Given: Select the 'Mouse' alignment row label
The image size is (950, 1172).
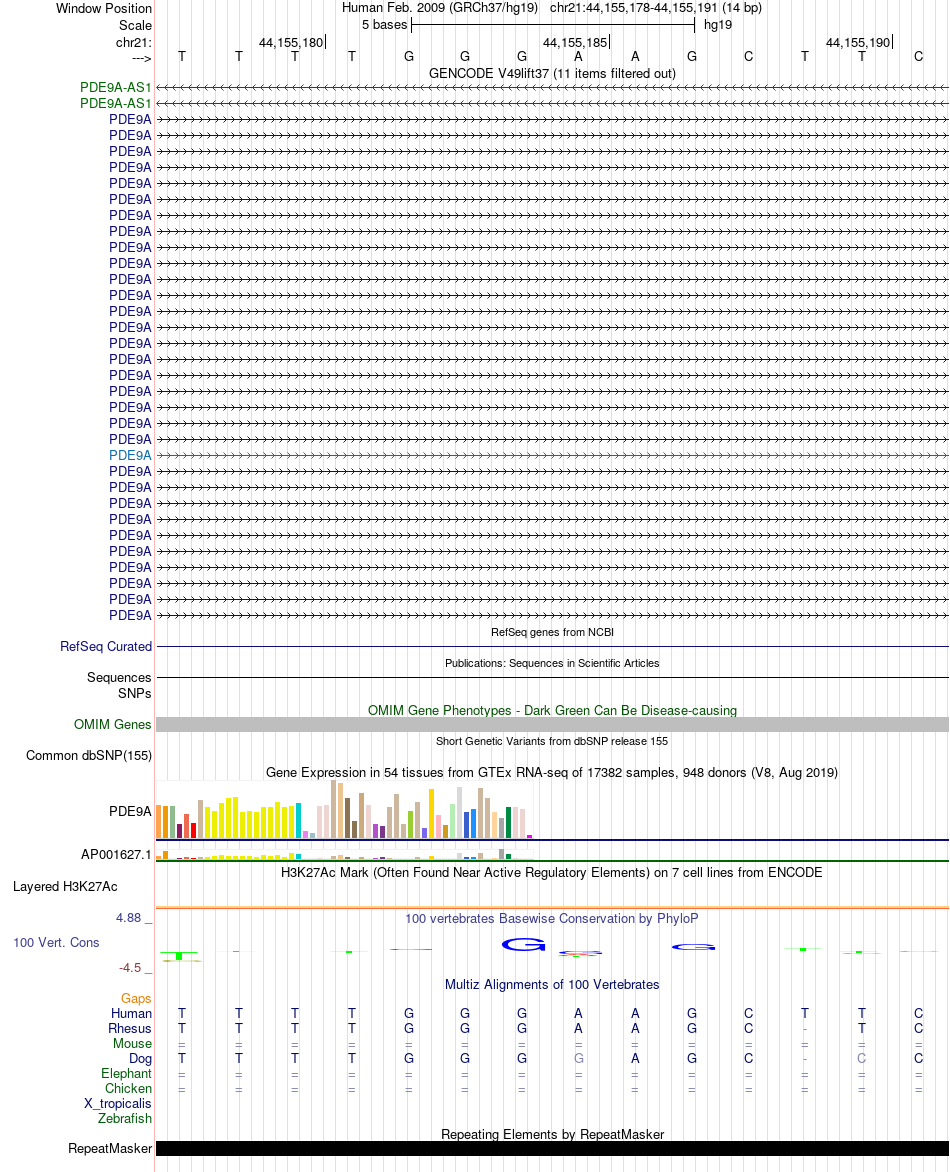Looking at the screenshot, I should (132, 1043).
